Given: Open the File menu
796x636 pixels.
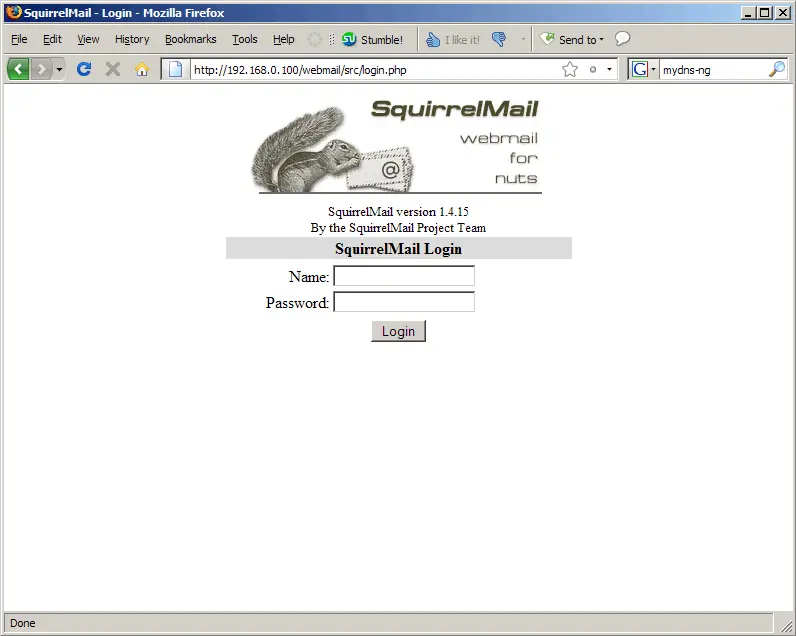Looking at the screenshot, I should pyautogui.click(x=19, y=39).
